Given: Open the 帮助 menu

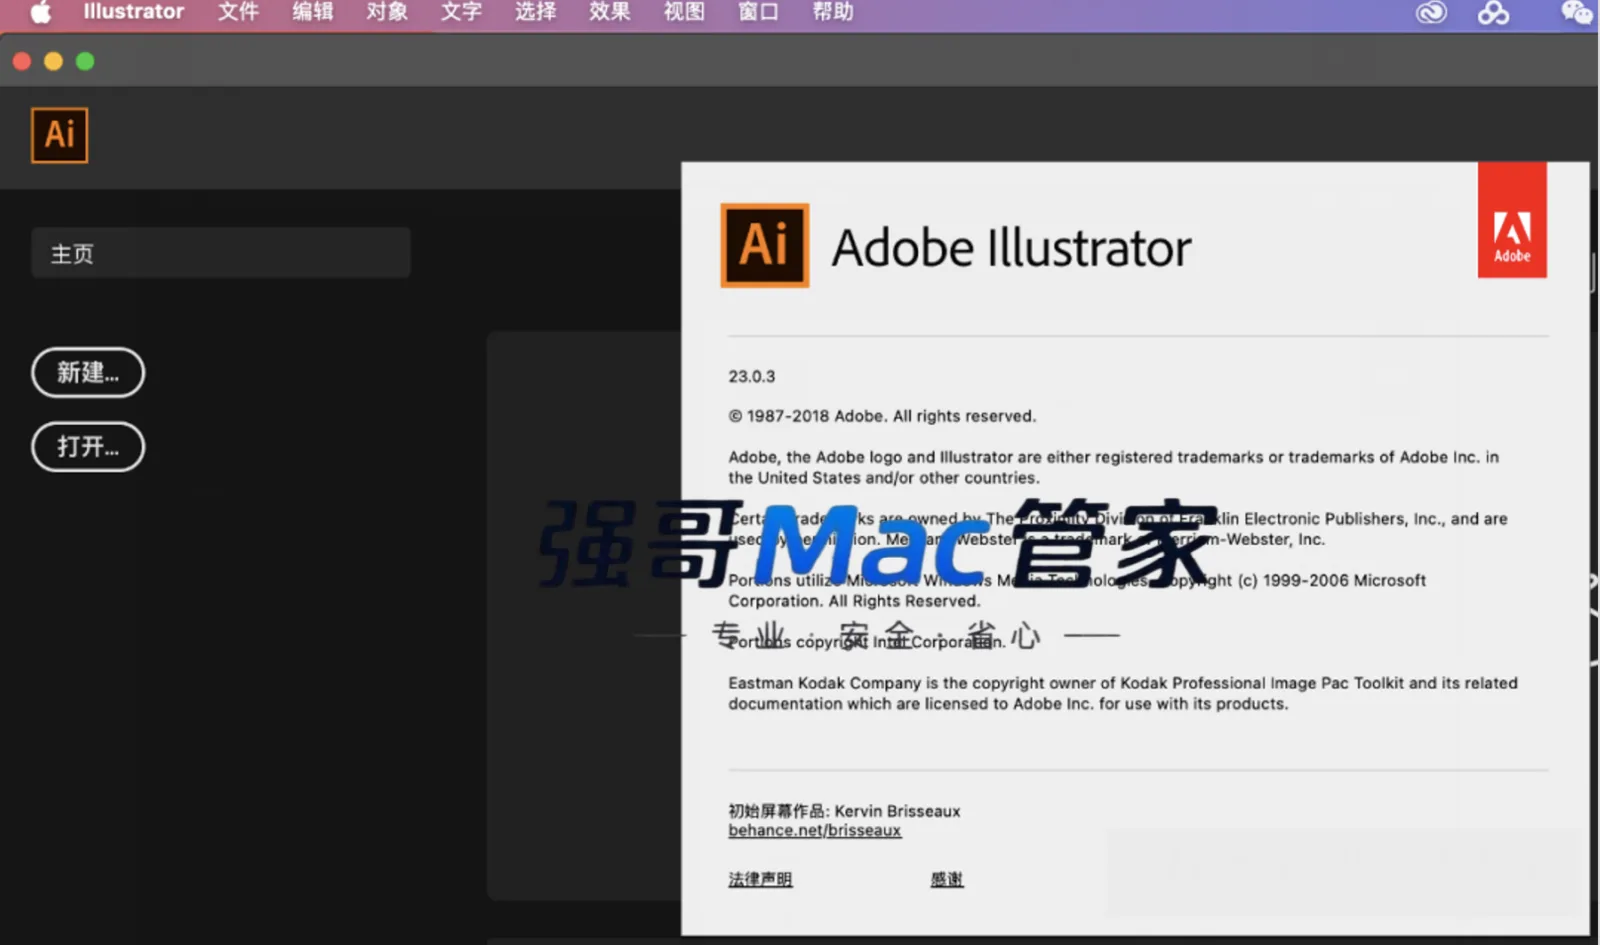Looking at the screenshot, I should (x=833, y=12).
